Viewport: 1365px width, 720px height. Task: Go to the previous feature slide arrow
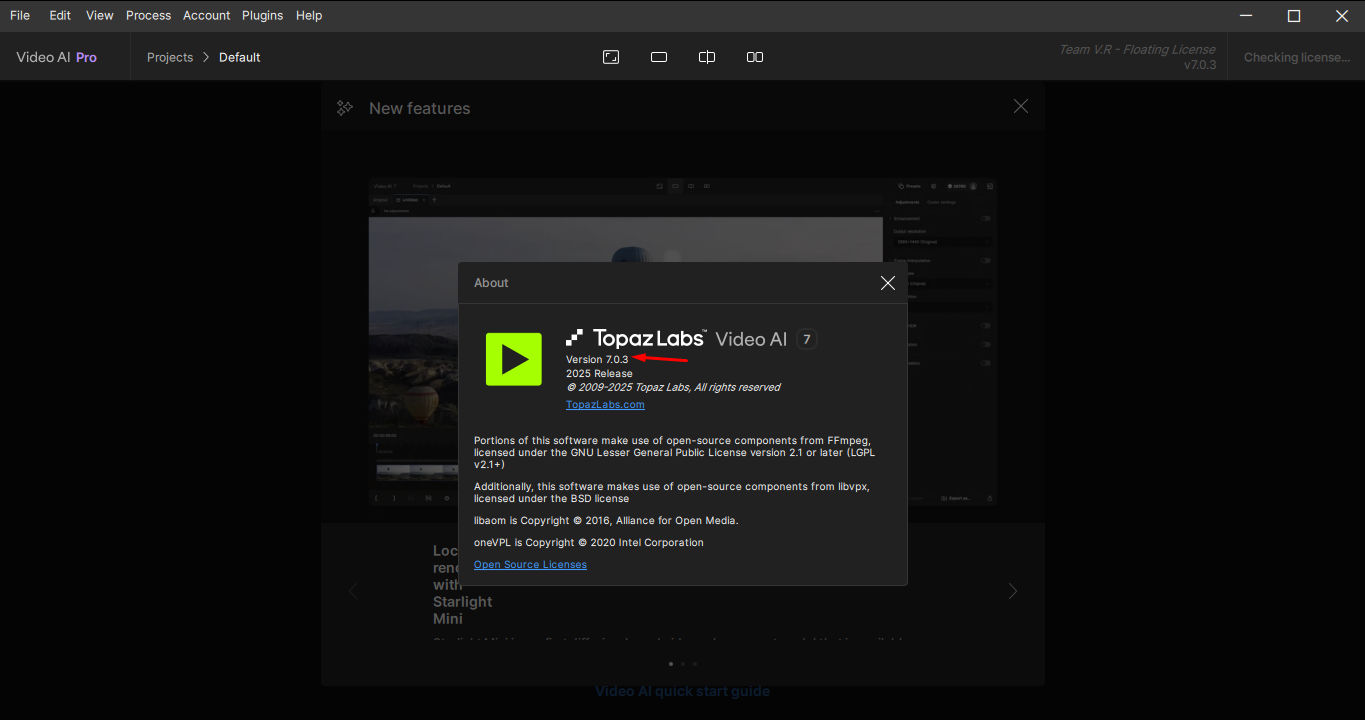click(x=353, y=591)
